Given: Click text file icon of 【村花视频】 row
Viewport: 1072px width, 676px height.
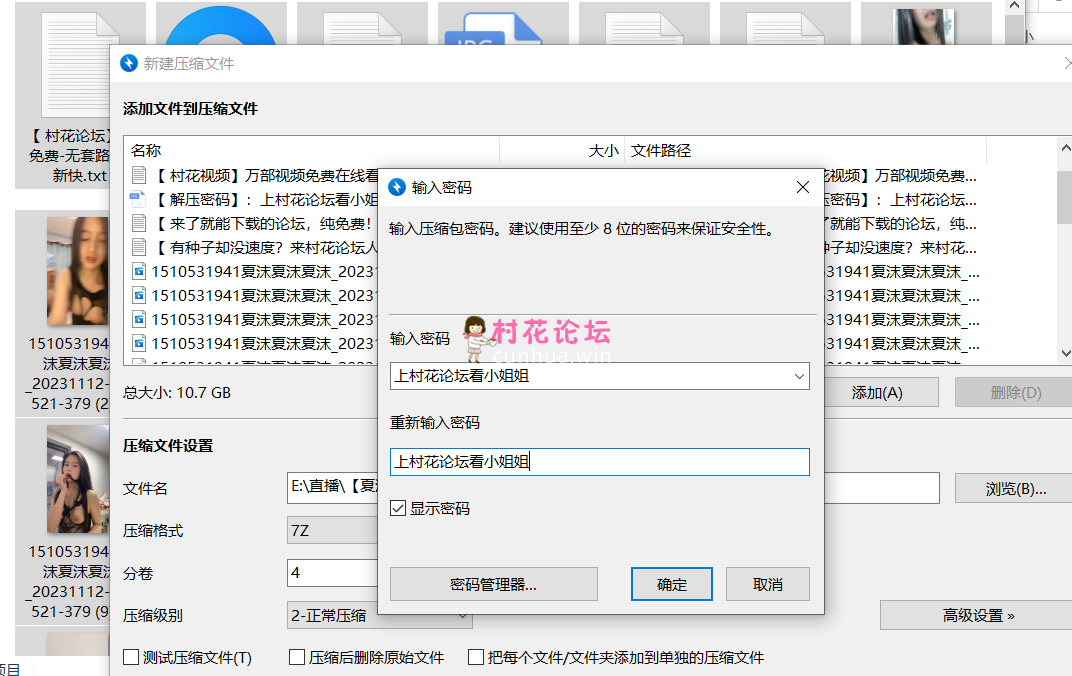Looking at the screenshot, I should click(139, 176).
